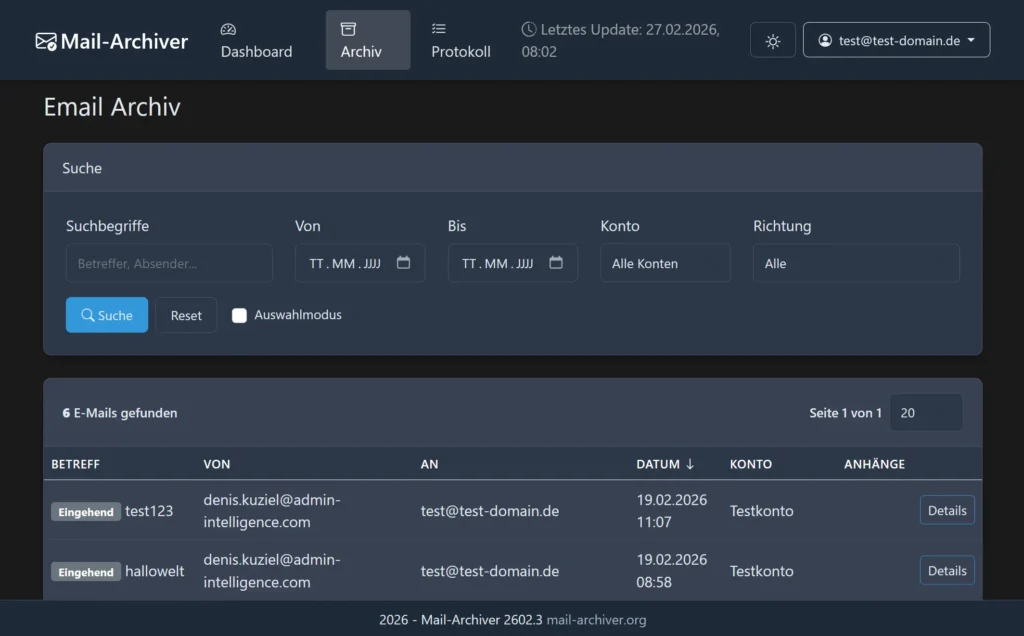Open calendar picker in Bis date field

click(x=556, y=263)
